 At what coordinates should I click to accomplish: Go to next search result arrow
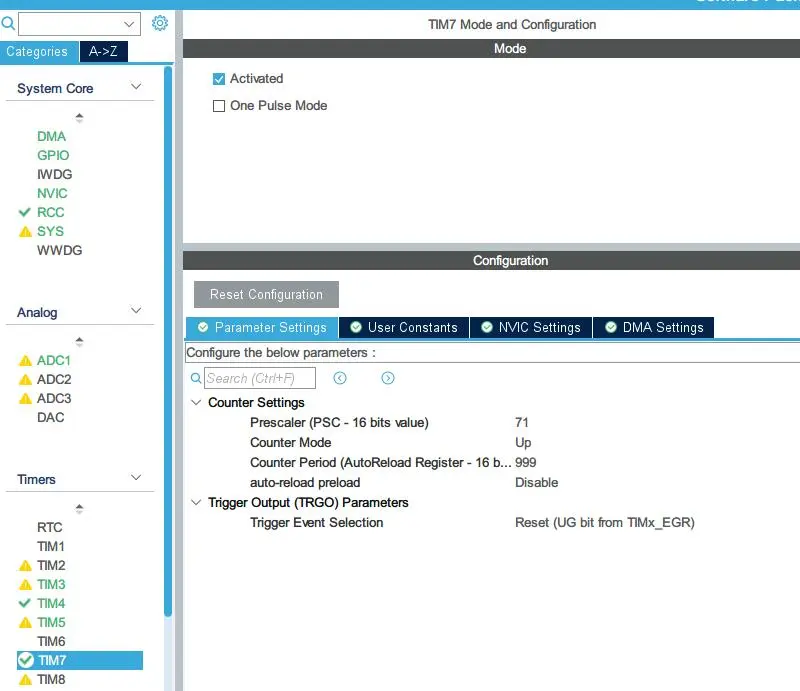coord(388,378)
